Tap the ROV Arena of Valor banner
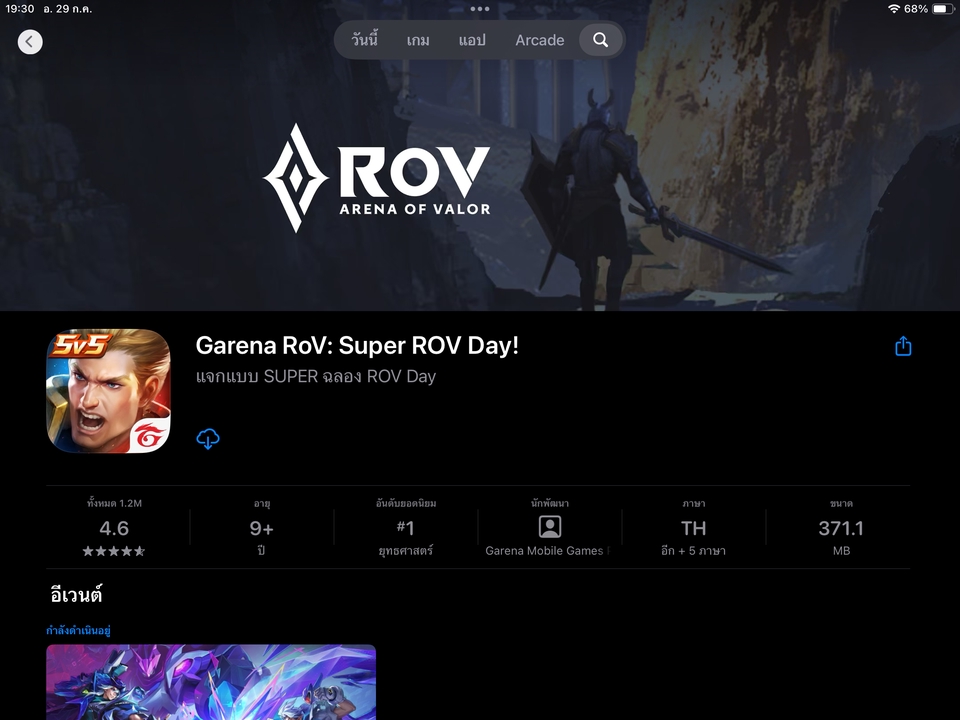 point(377,178)
